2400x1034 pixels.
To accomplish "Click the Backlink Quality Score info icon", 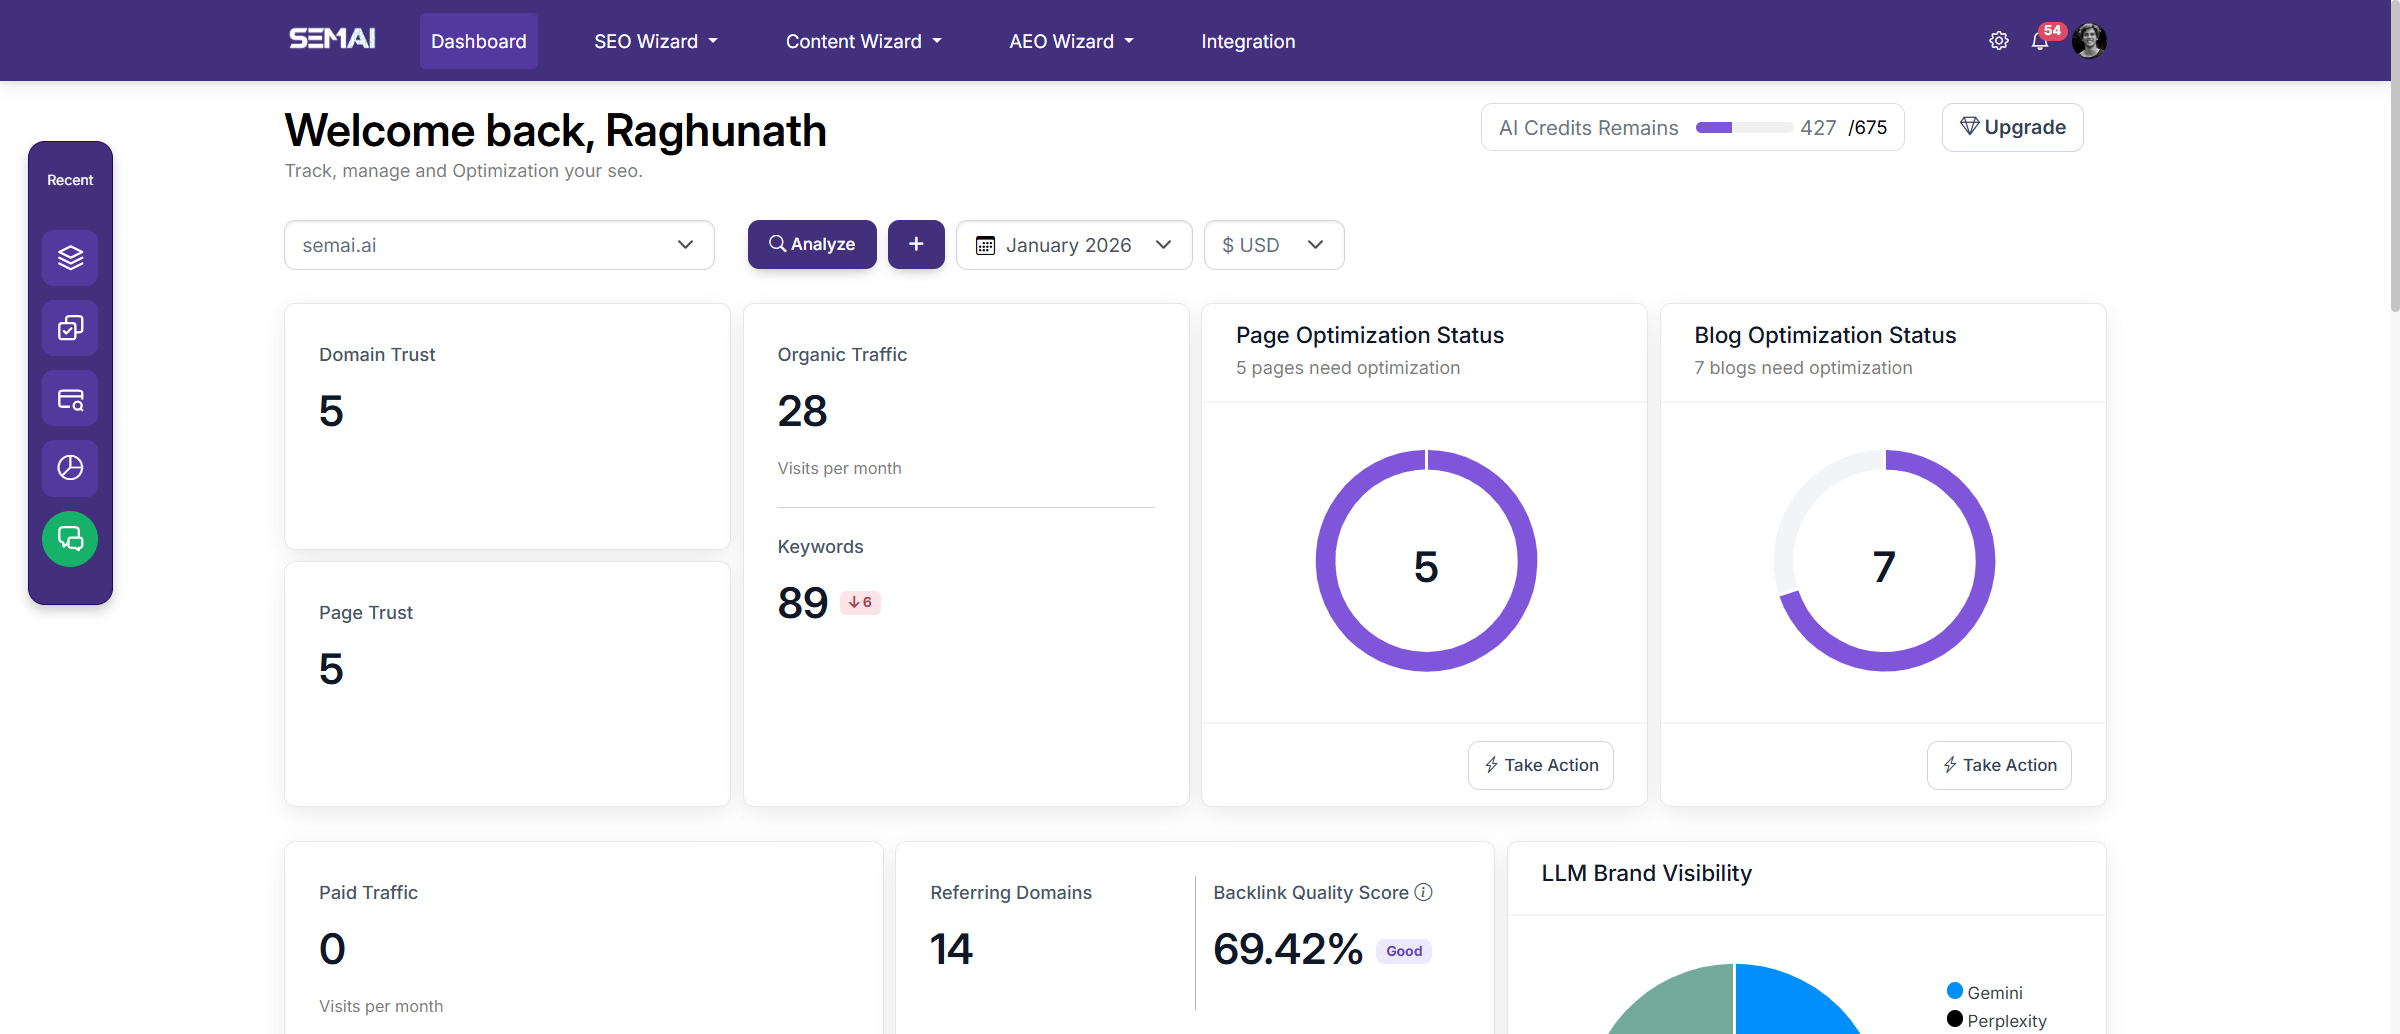I will pyautogui.click(x=1423, y=892).
